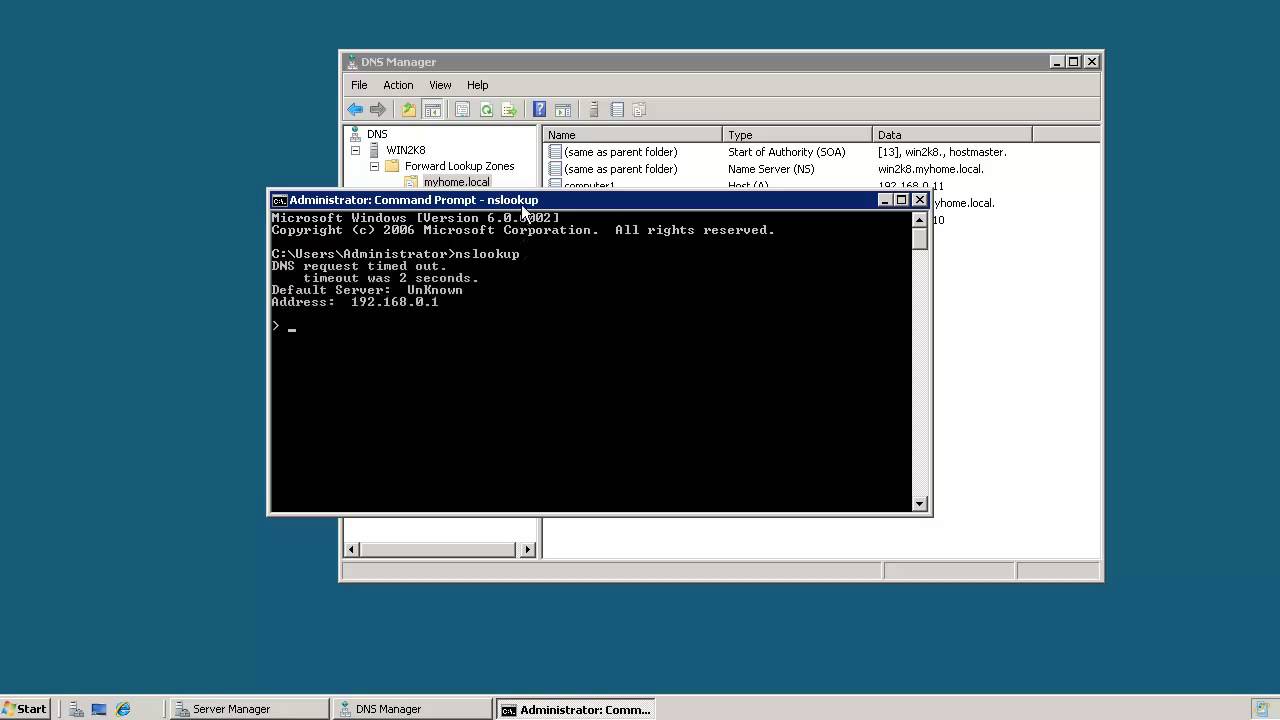Export list using toolbar icon

pyautogui.click(x=509, y=110)
